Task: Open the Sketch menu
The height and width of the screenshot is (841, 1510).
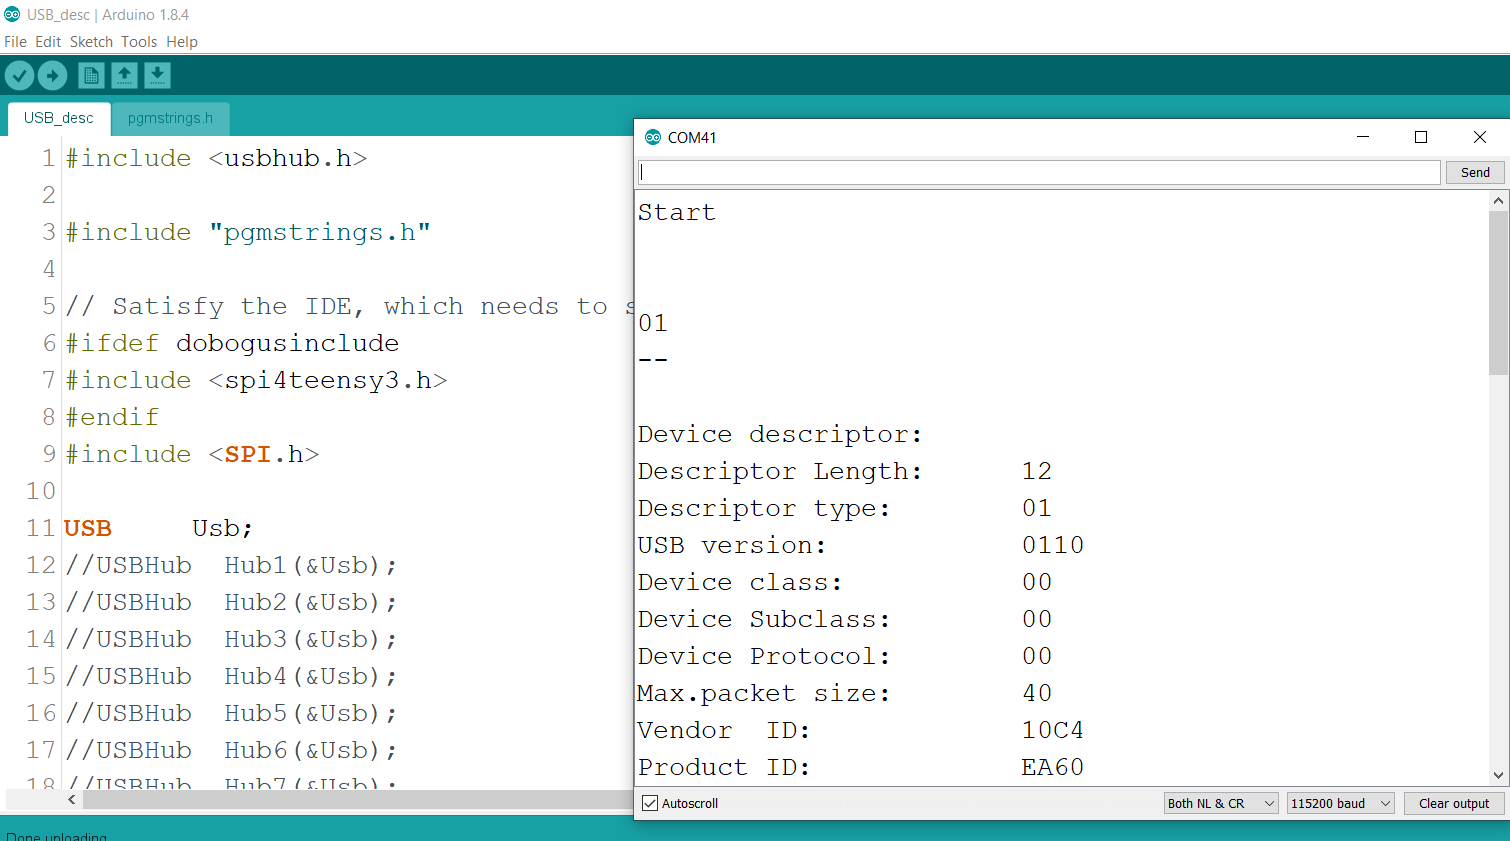Action: tap(91, 41)
